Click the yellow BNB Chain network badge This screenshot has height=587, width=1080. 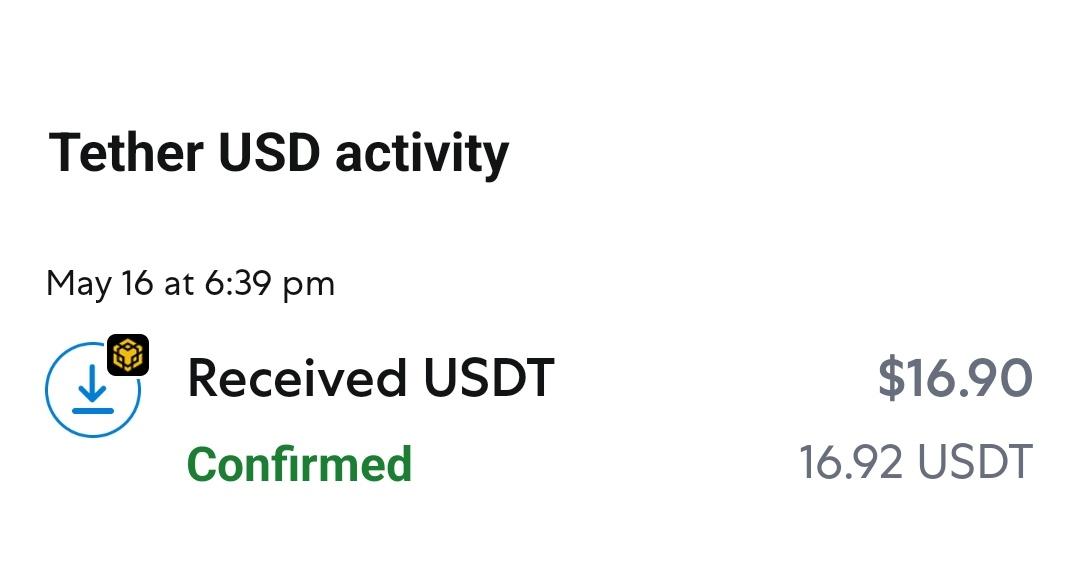click(x=128, y=355)
